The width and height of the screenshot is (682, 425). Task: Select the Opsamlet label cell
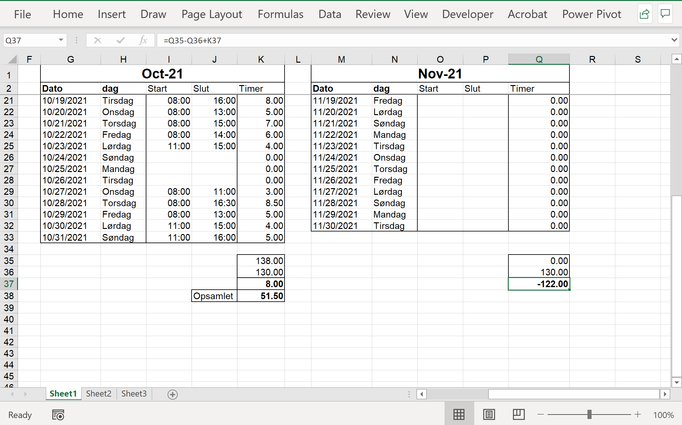[x=214, y=296]
